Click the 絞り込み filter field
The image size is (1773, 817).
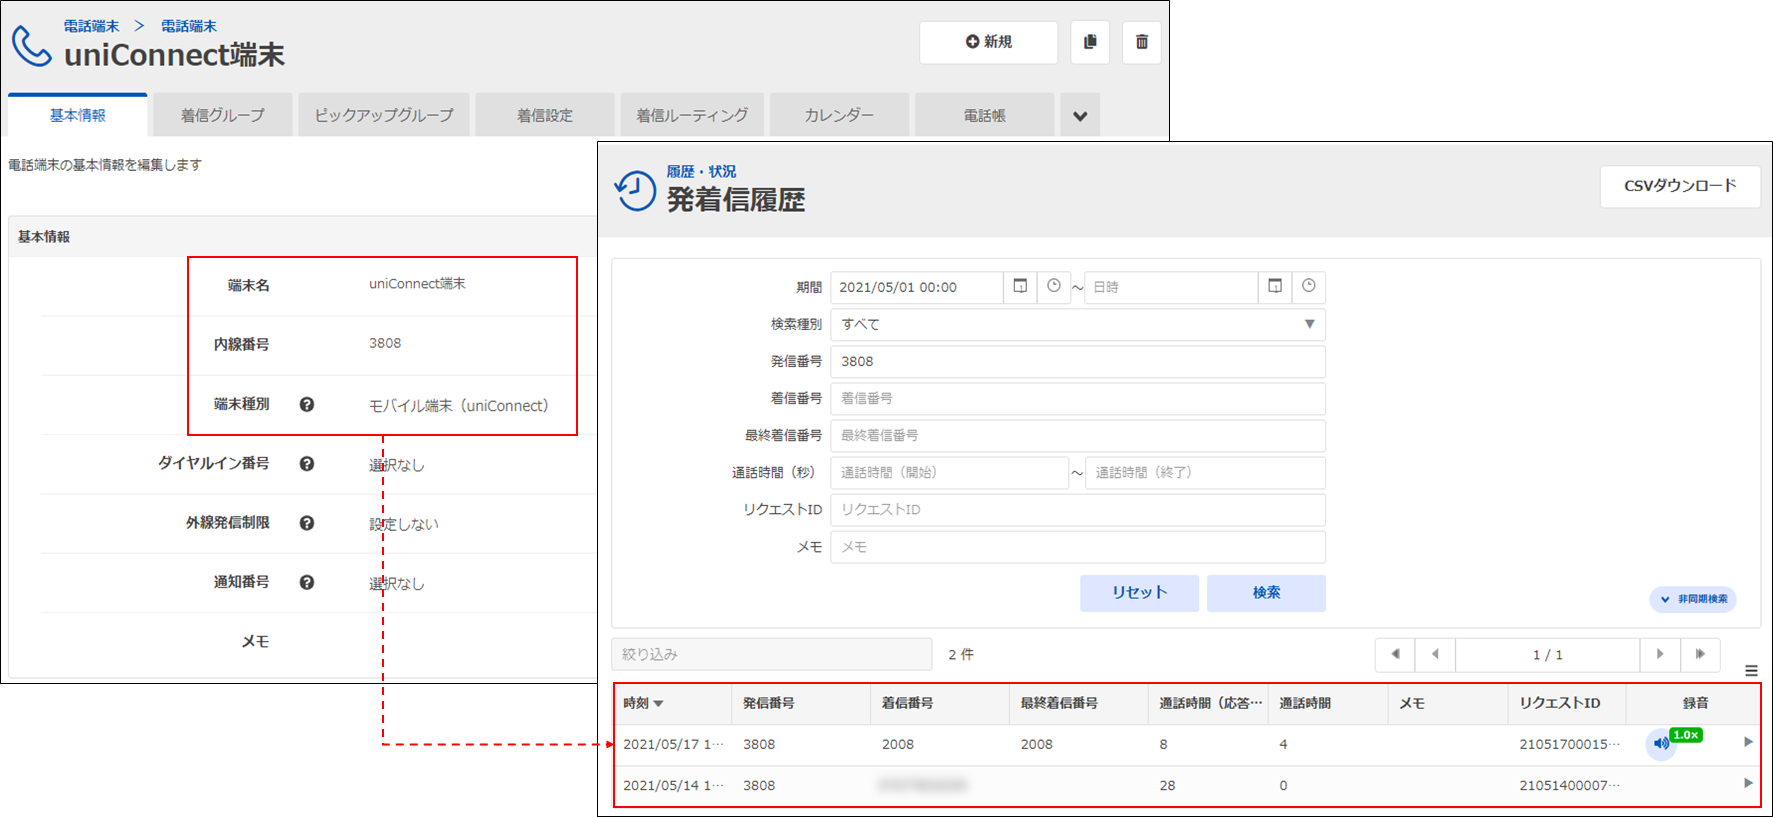pos(772,654)
